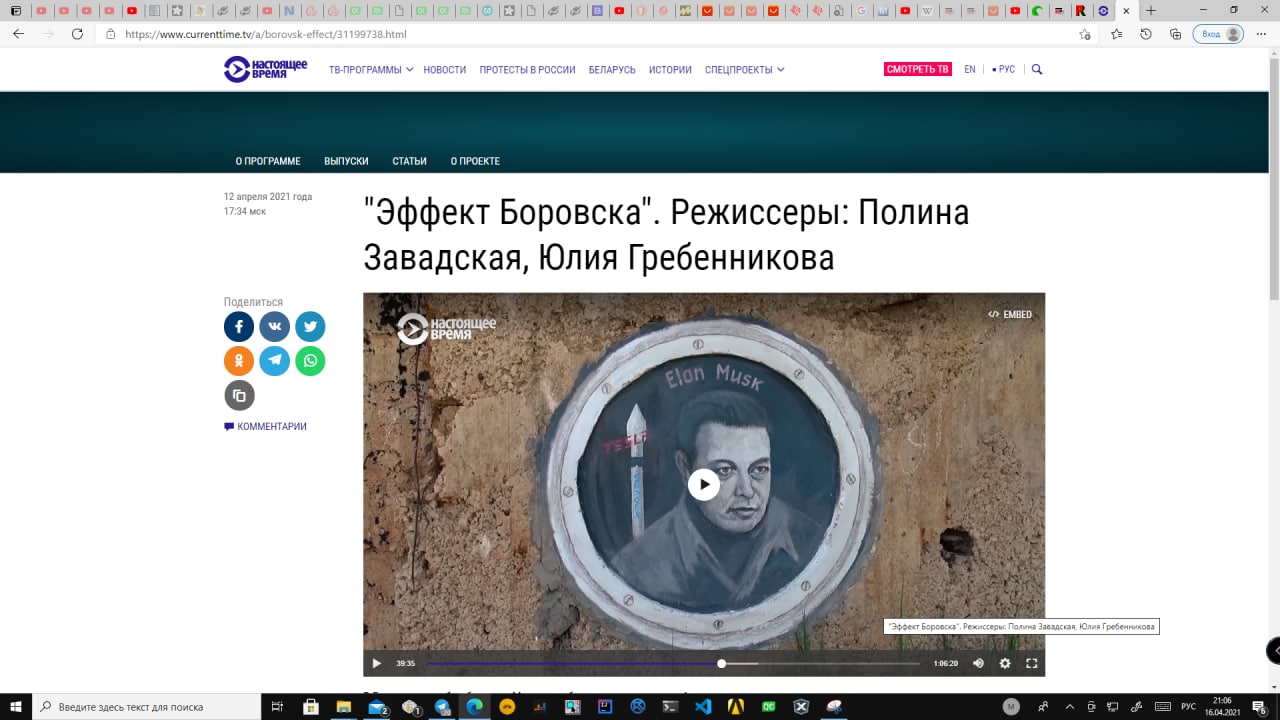The height and width of the screenshot is (720, 1280).
Task: Open a new browser tab
Action: (x=1151, y=10)
